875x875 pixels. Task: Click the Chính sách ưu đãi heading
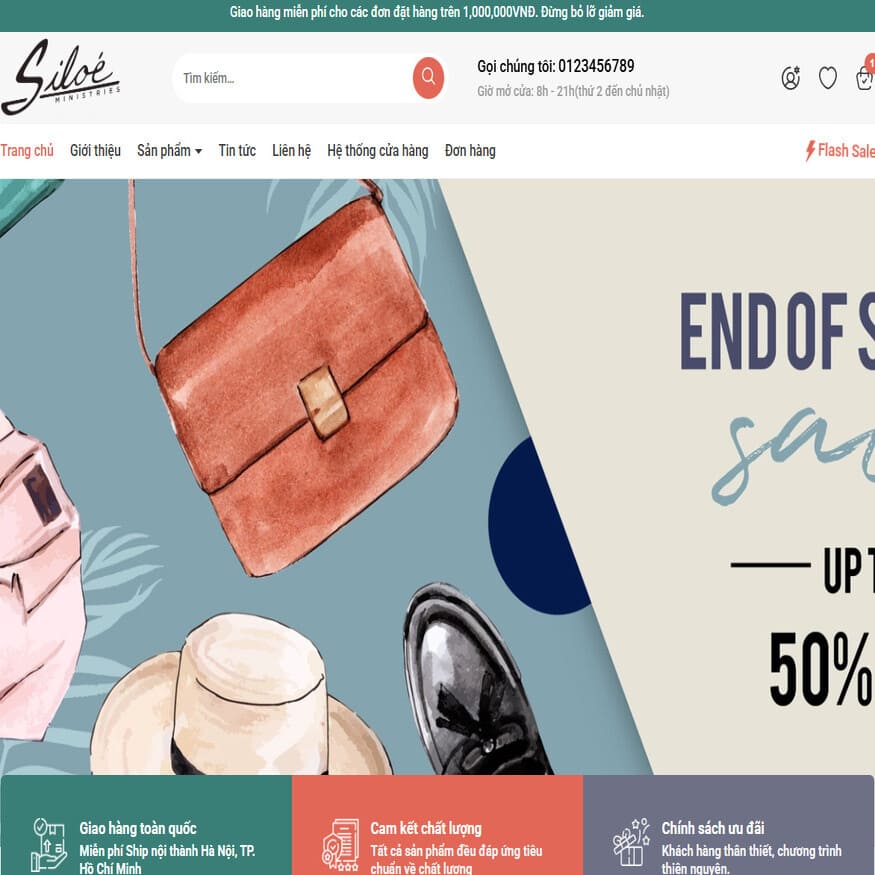click(713, 828)
